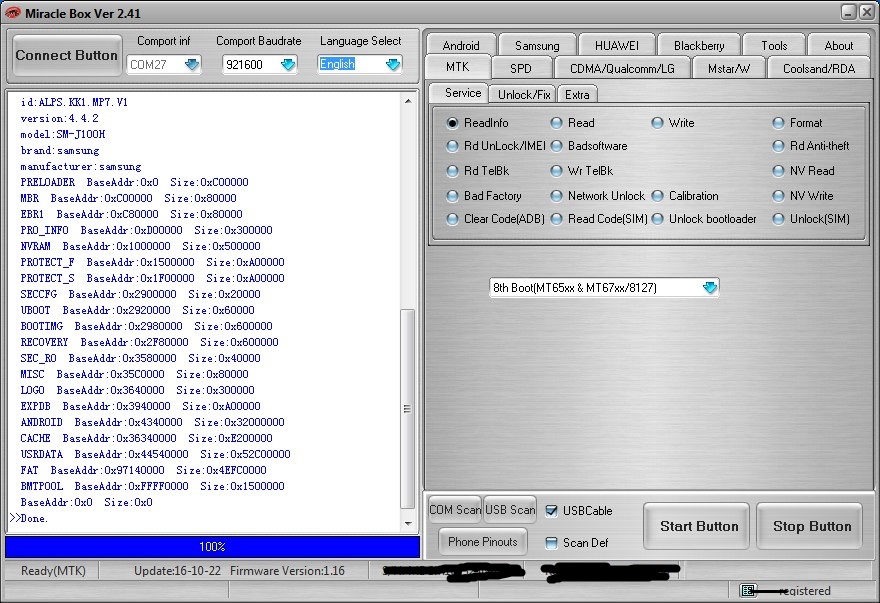Click the Miracle Box eye logo icon

pos(12,13)
